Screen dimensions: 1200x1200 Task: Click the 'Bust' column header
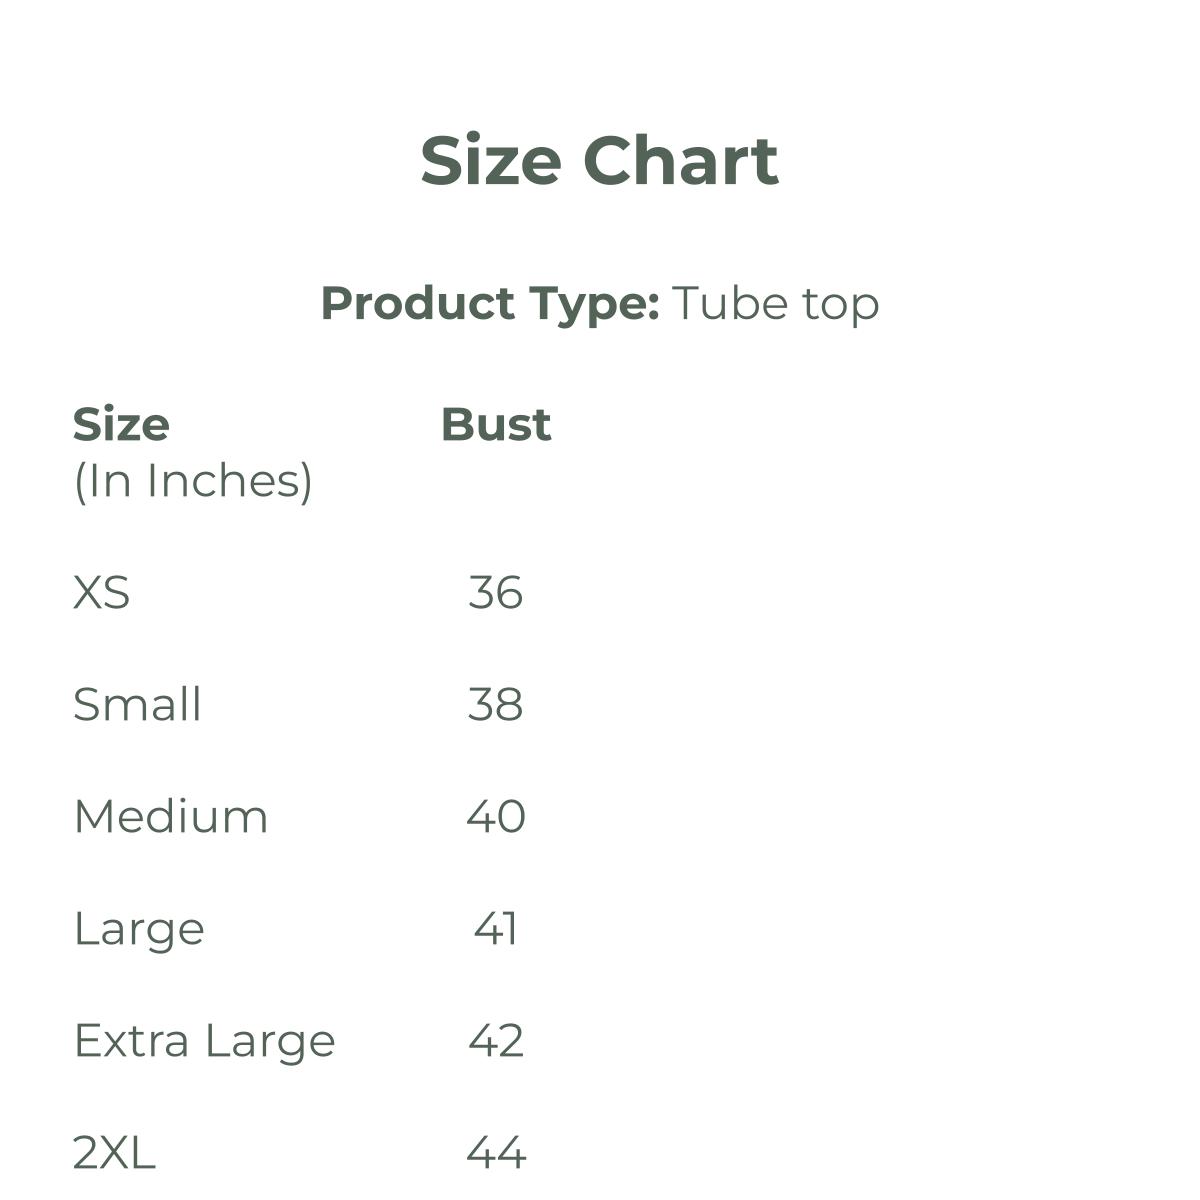(495, 425)
